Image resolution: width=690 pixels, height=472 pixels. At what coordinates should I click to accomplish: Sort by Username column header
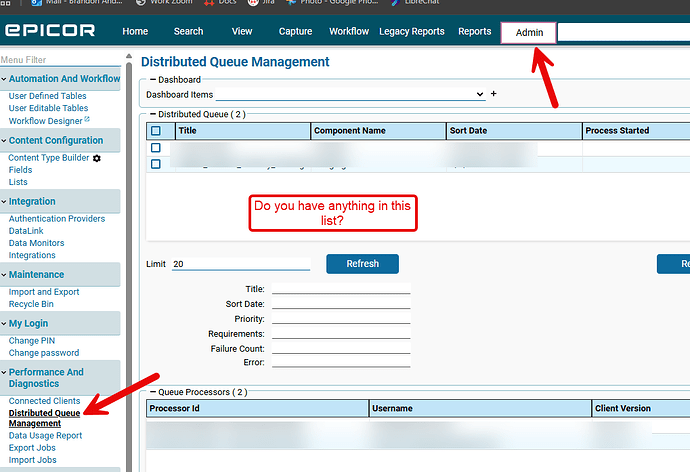(480, 409)
